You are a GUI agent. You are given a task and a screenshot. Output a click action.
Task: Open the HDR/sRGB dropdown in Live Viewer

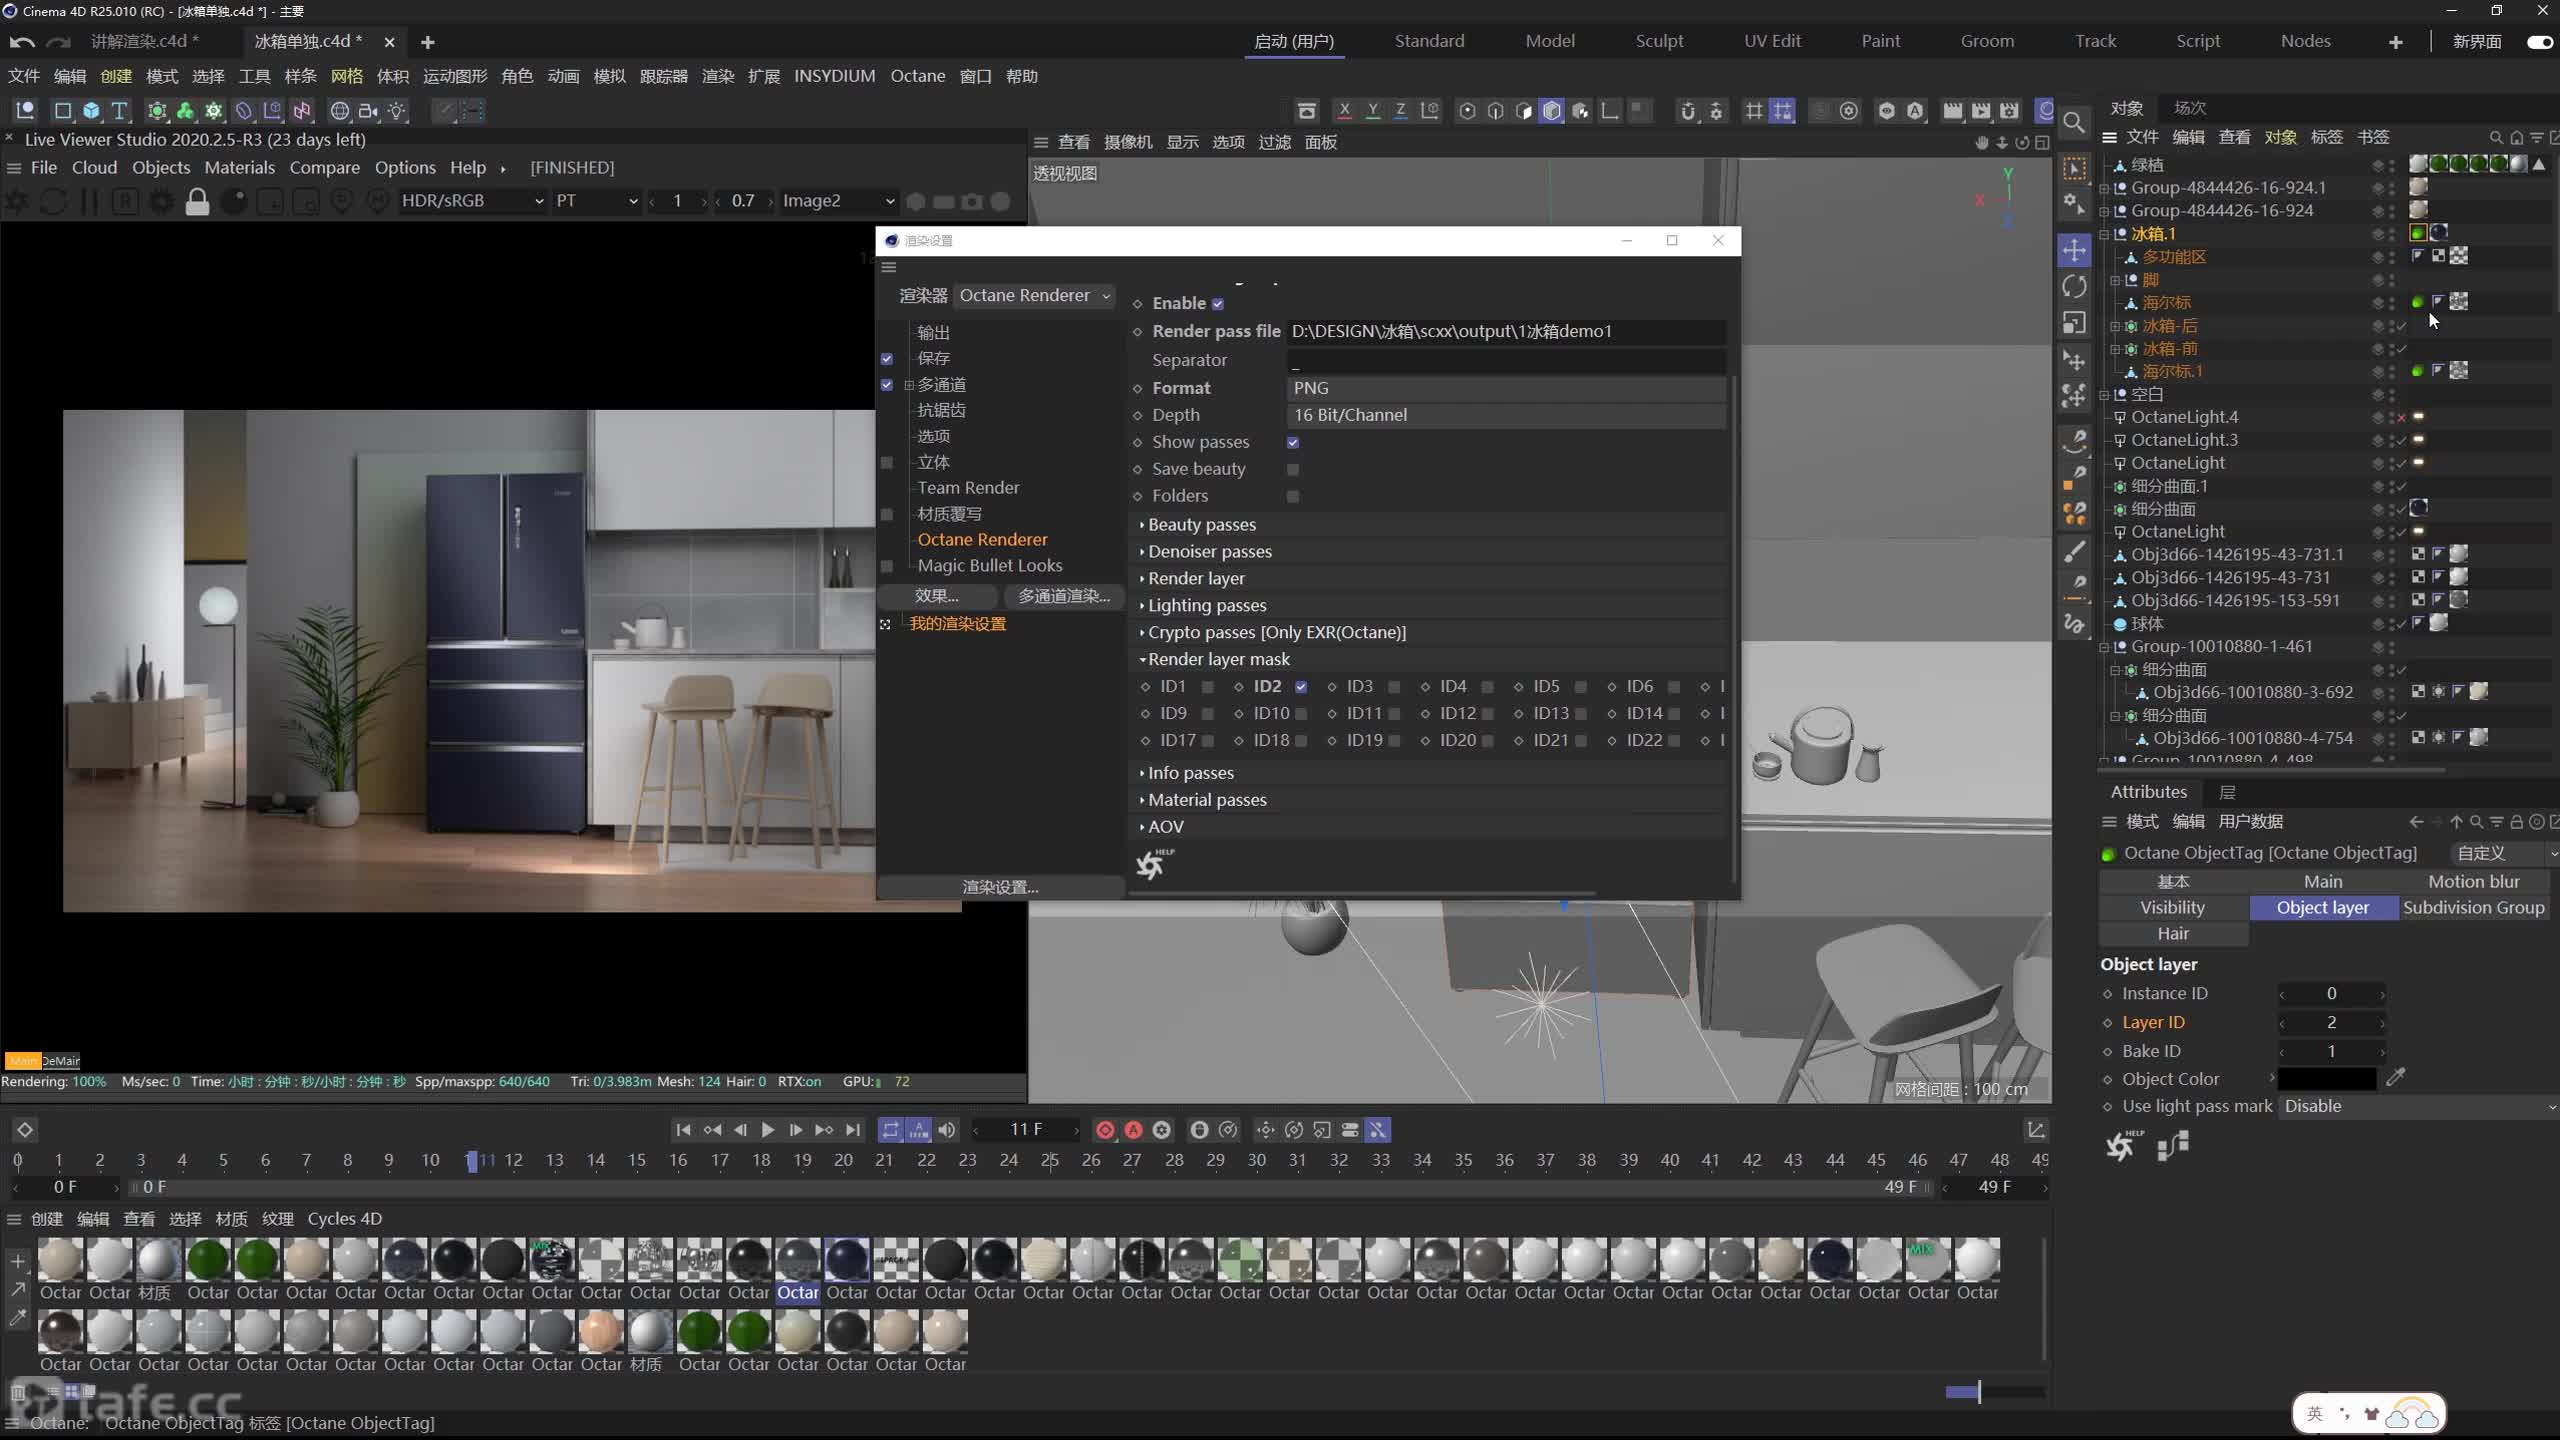coord(472,201)
